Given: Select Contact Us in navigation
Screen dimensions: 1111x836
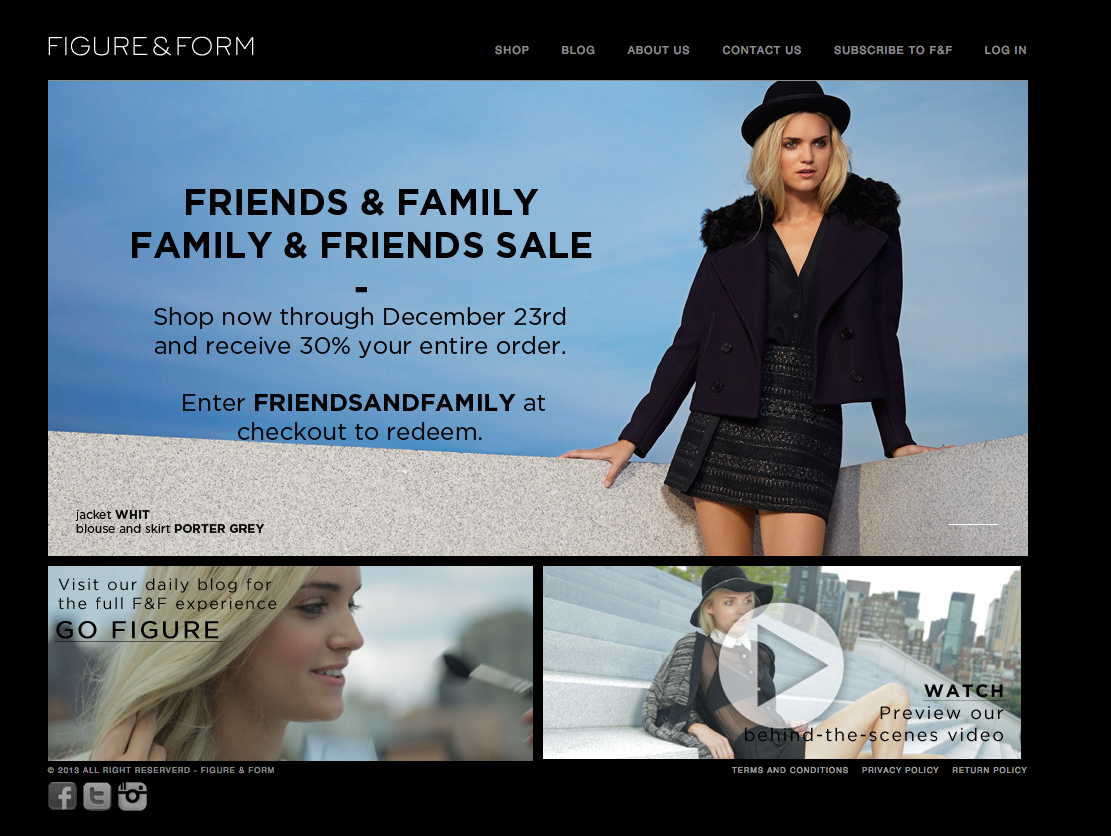Looking at the screenshot, I should [x=762, y=50].
